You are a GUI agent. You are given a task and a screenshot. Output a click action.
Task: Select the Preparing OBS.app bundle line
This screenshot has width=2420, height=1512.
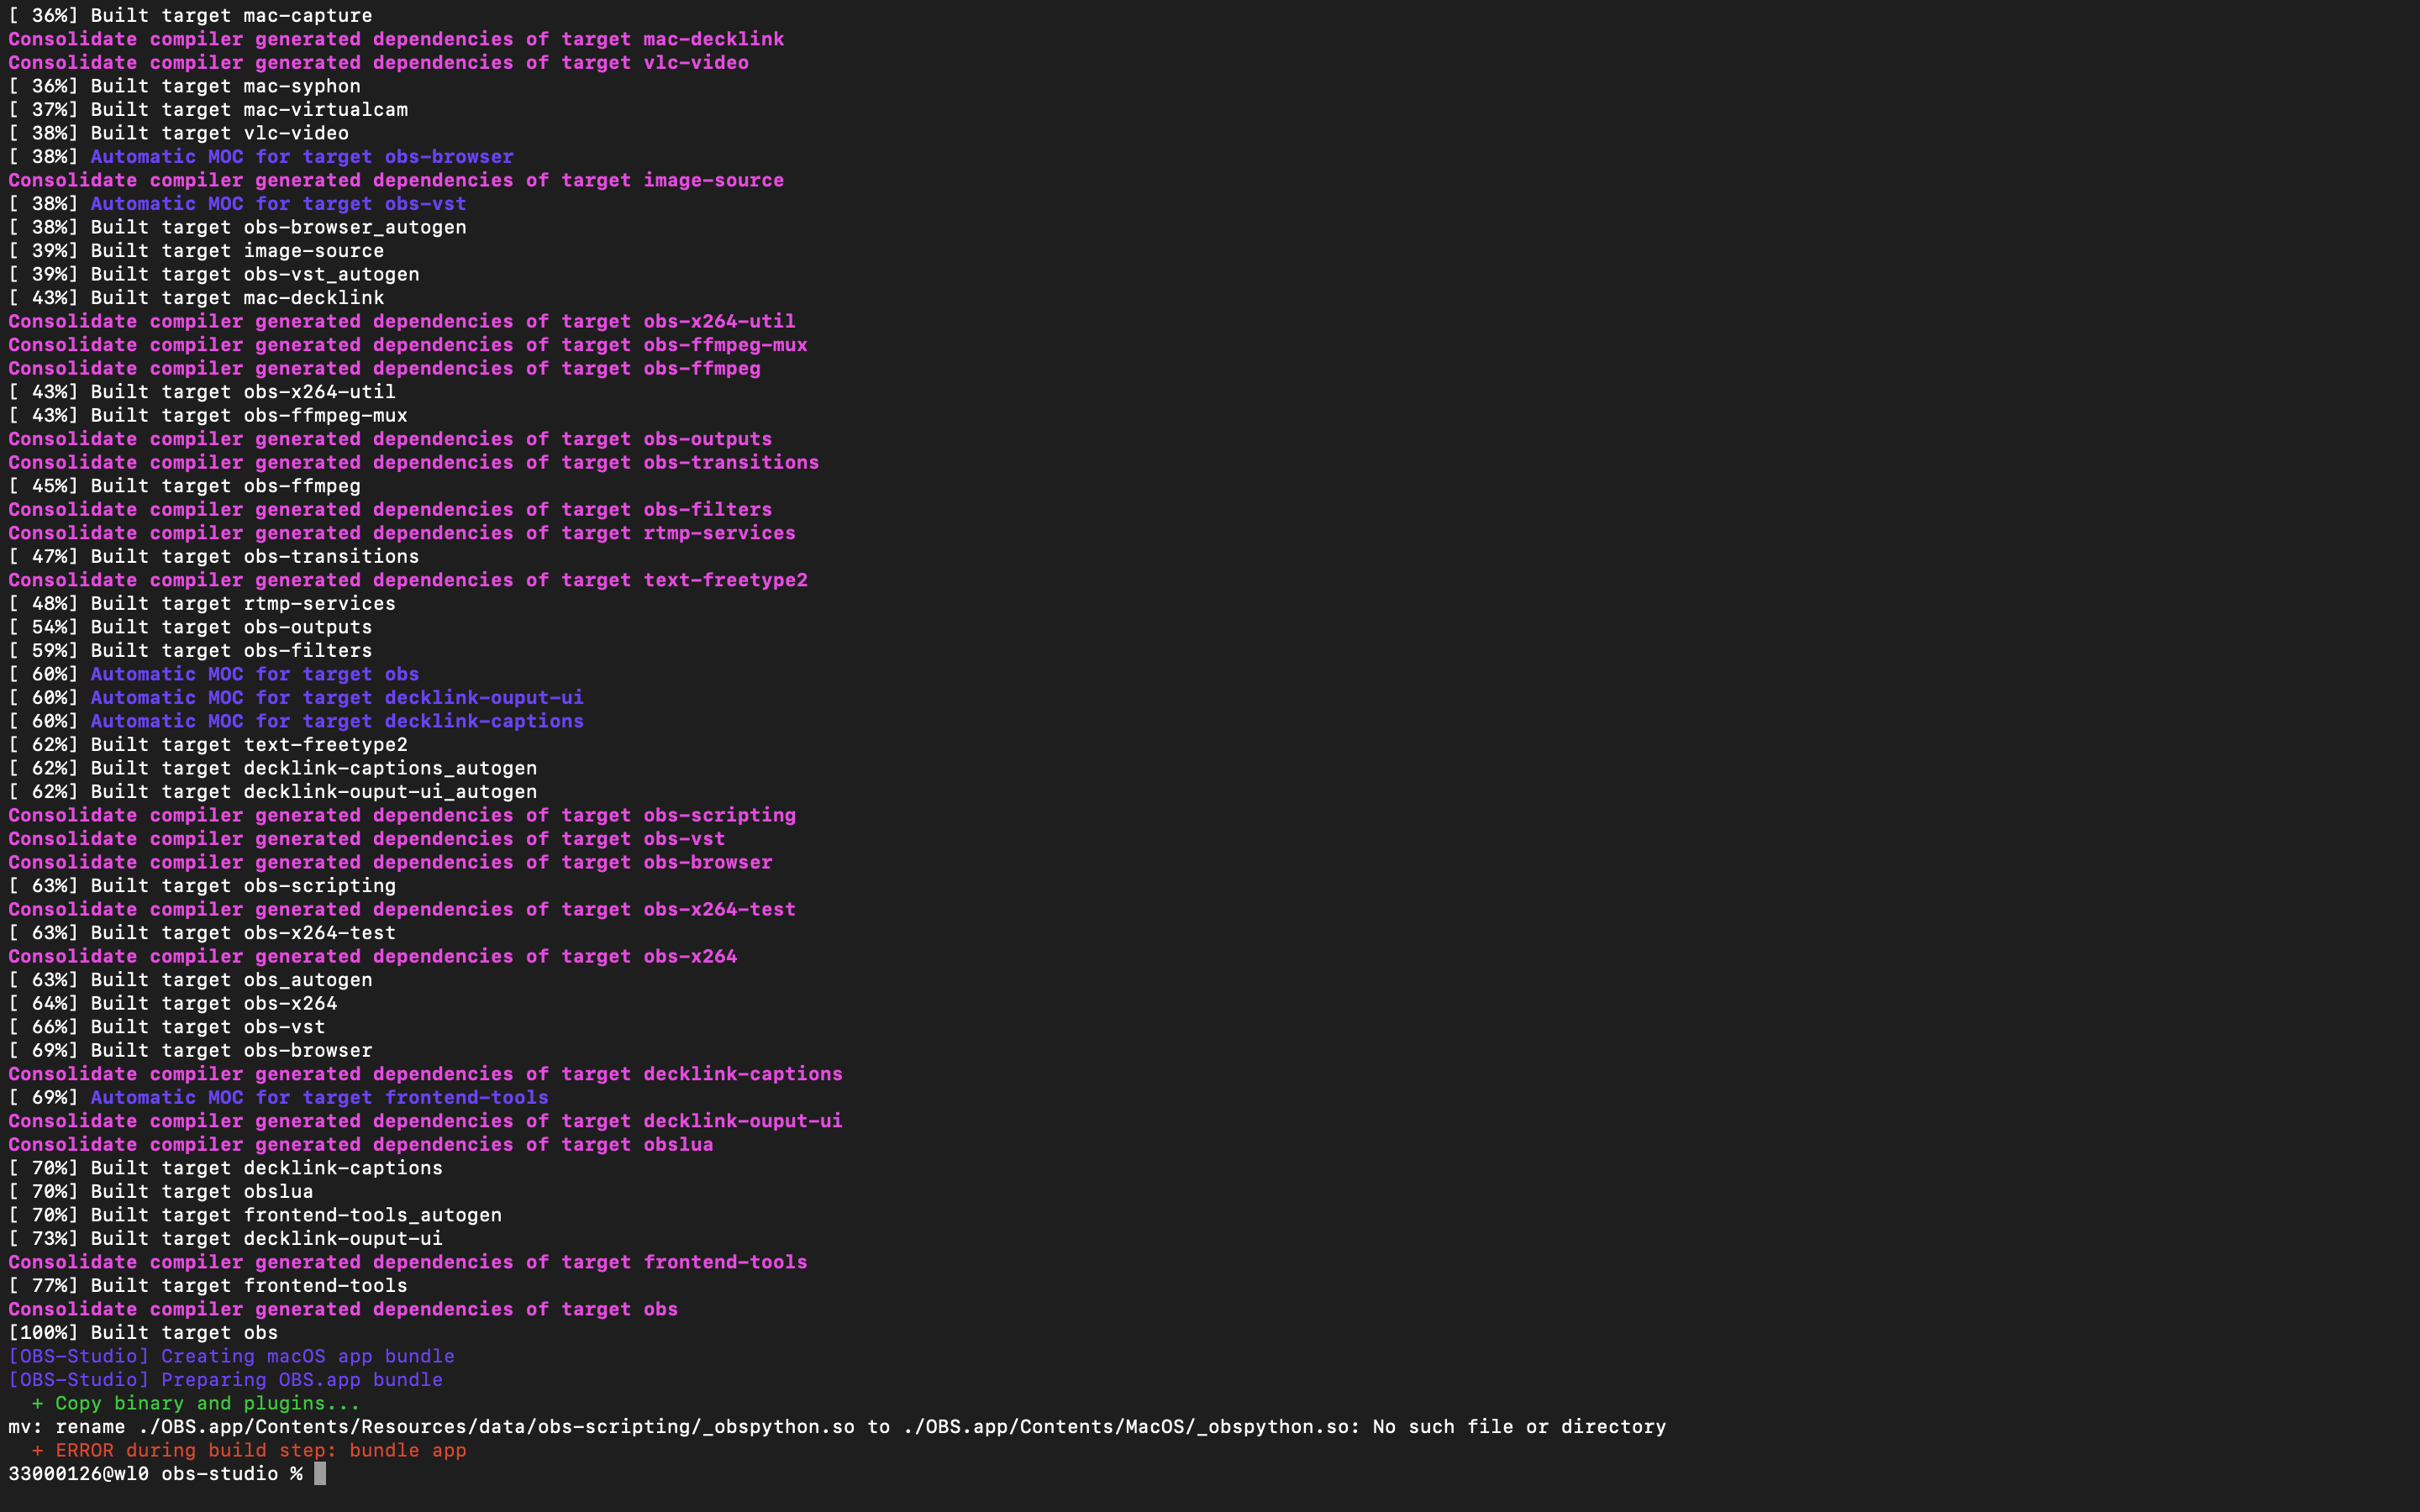pos(225,1380)
